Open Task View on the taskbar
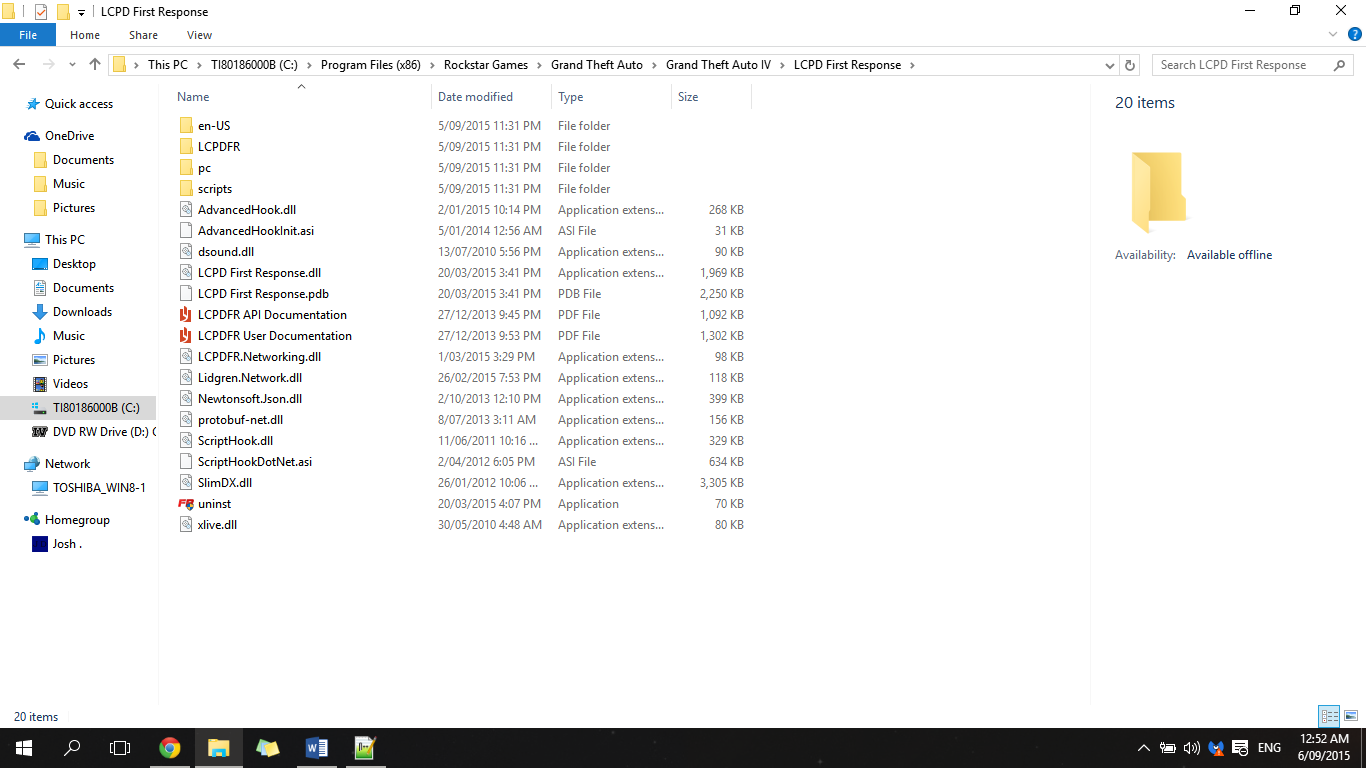Screen dimensions: 1366x768 coord(120,747)
